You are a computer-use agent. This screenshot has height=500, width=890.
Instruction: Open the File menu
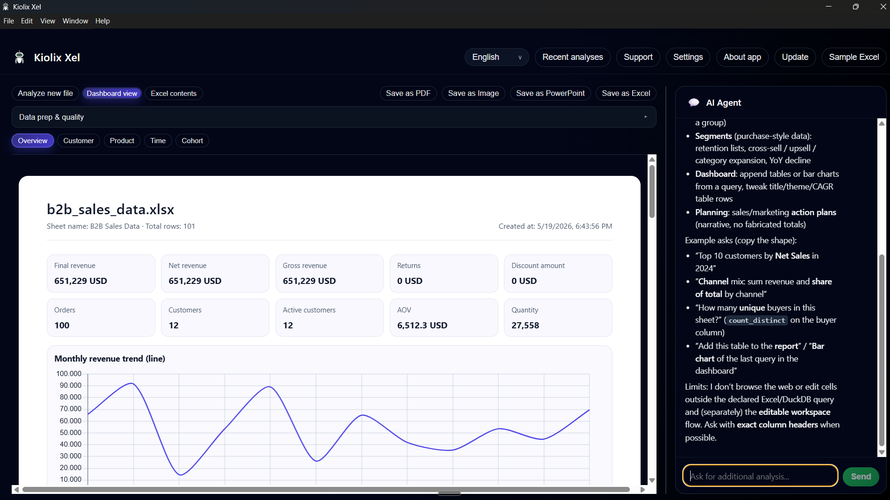(x=9, y=21)
